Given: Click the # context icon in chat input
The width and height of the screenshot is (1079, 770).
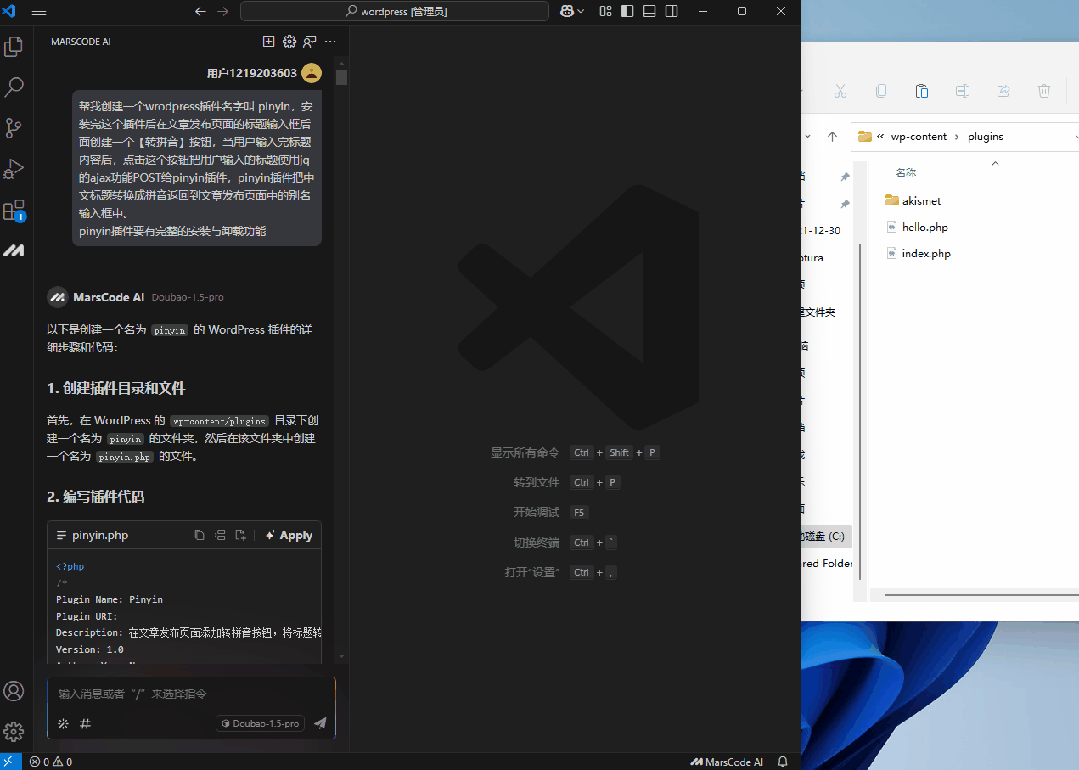Looking at the screenshot, I should pyautogui.click(x=85, y=723).
